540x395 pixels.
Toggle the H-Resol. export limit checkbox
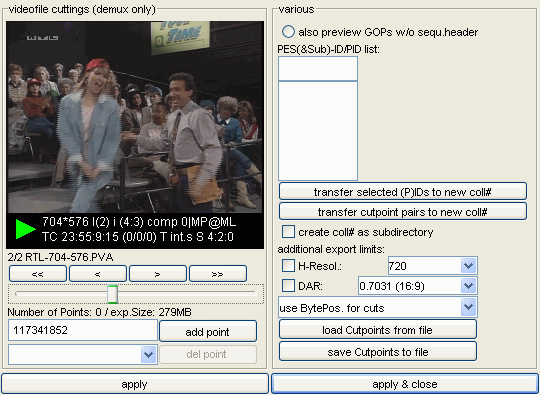pos(288,266)
